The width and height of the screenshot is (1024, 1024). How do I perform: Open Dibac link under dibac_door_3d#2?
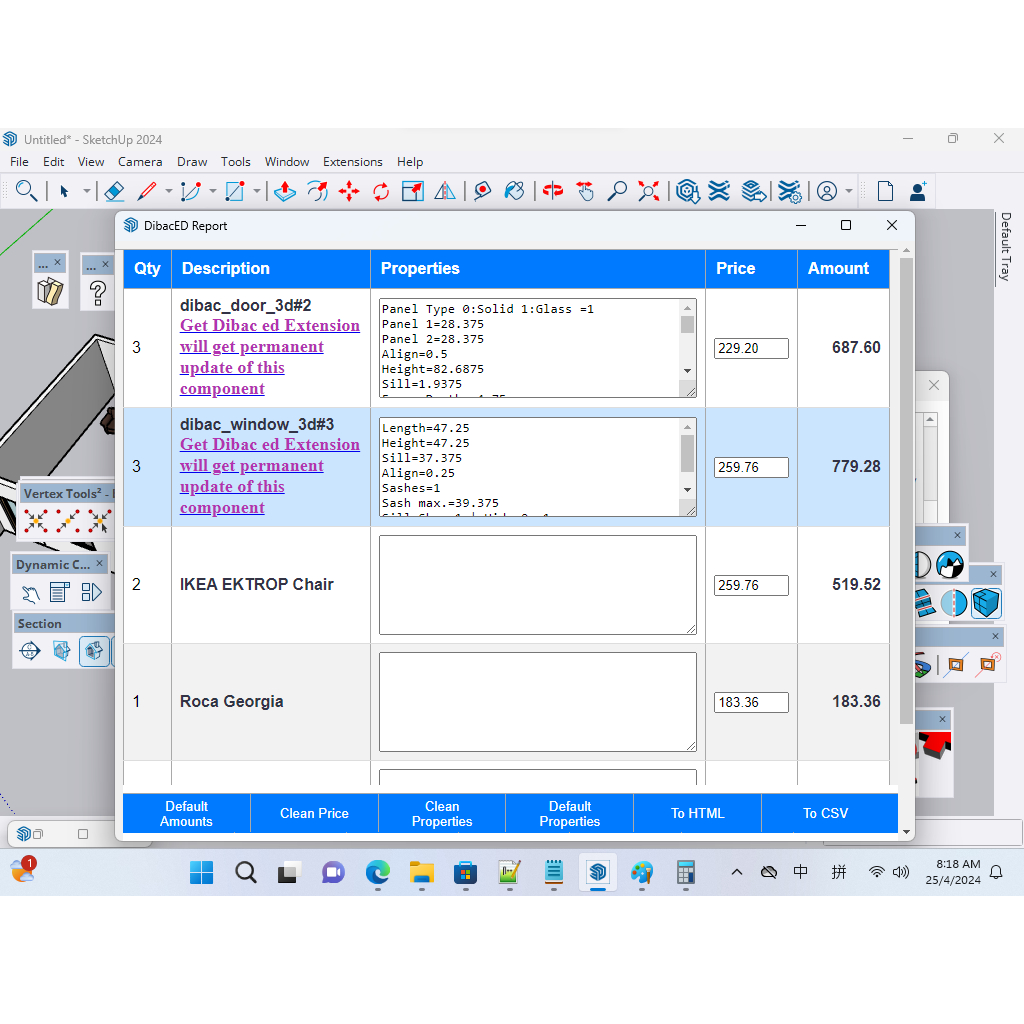tap(270, 357)
